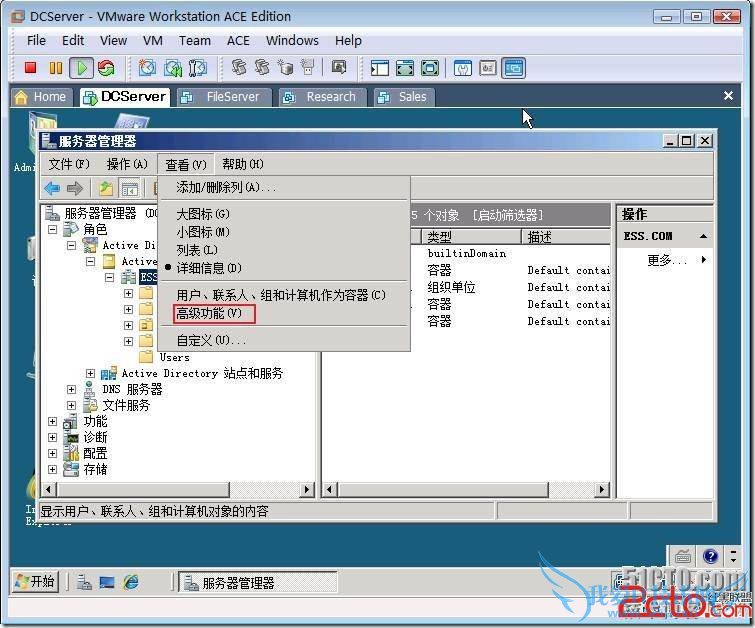Click the VMware Power On green play icon

81,67
